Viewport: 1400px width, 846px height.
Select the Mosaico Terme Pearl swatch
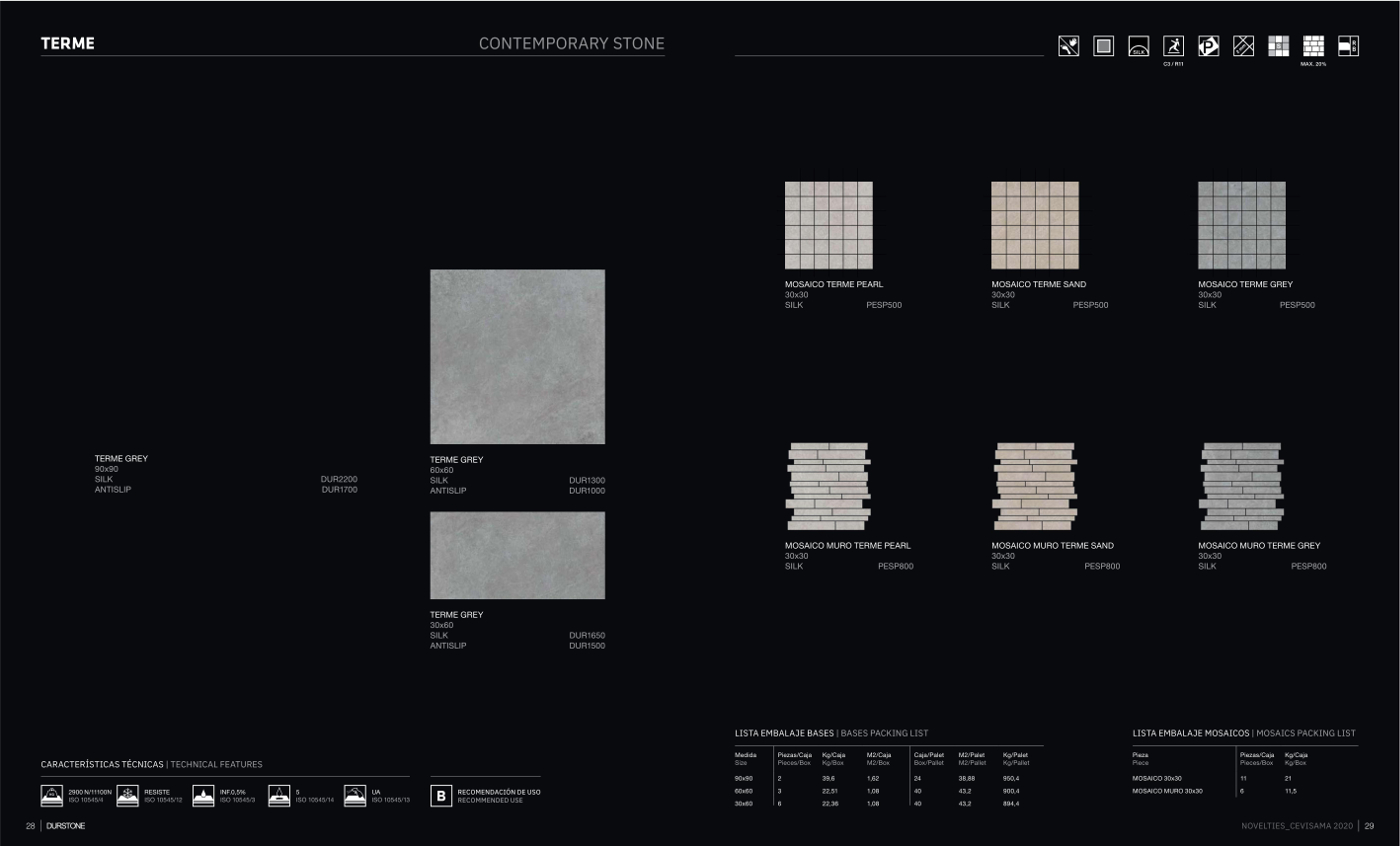(x=829, y=225)
